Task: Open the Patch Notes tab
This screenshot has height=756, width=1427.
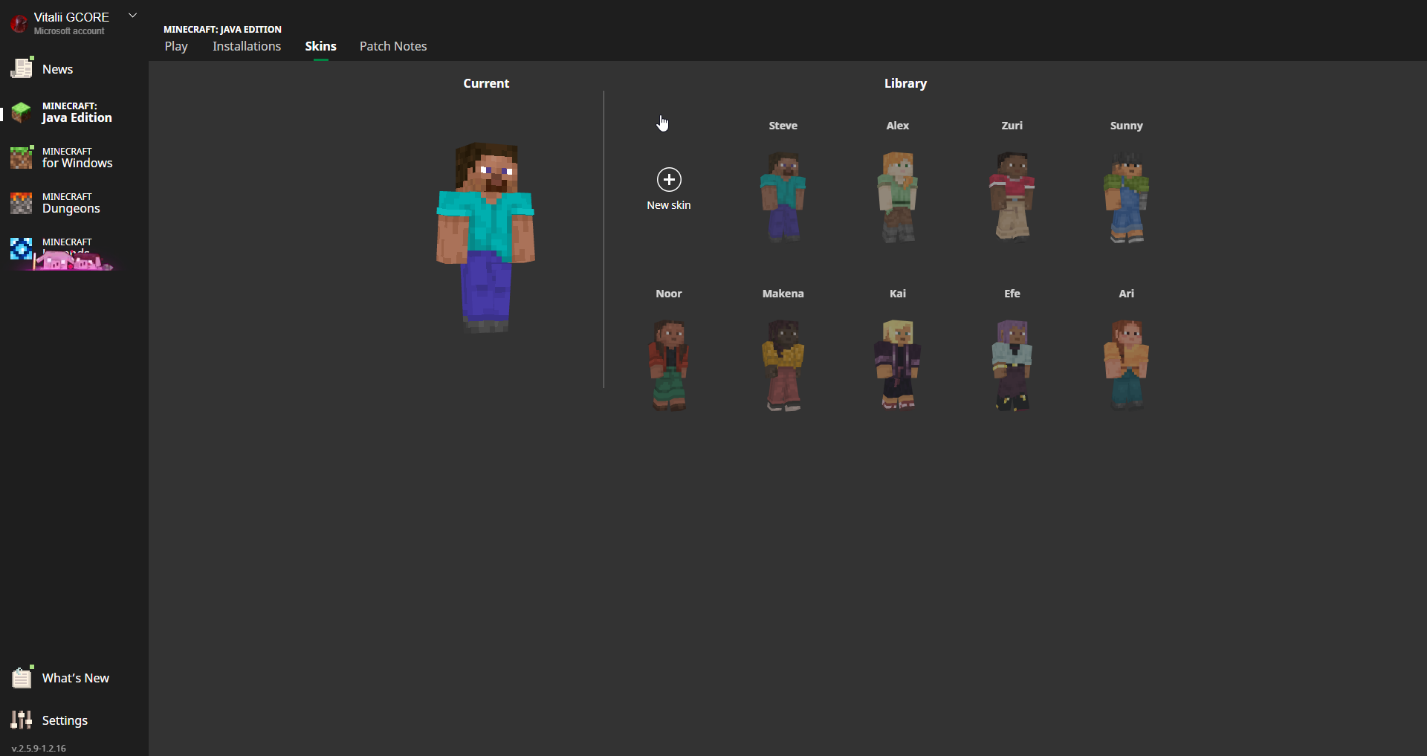Action: pyautogui.click(x=393, y=46)
